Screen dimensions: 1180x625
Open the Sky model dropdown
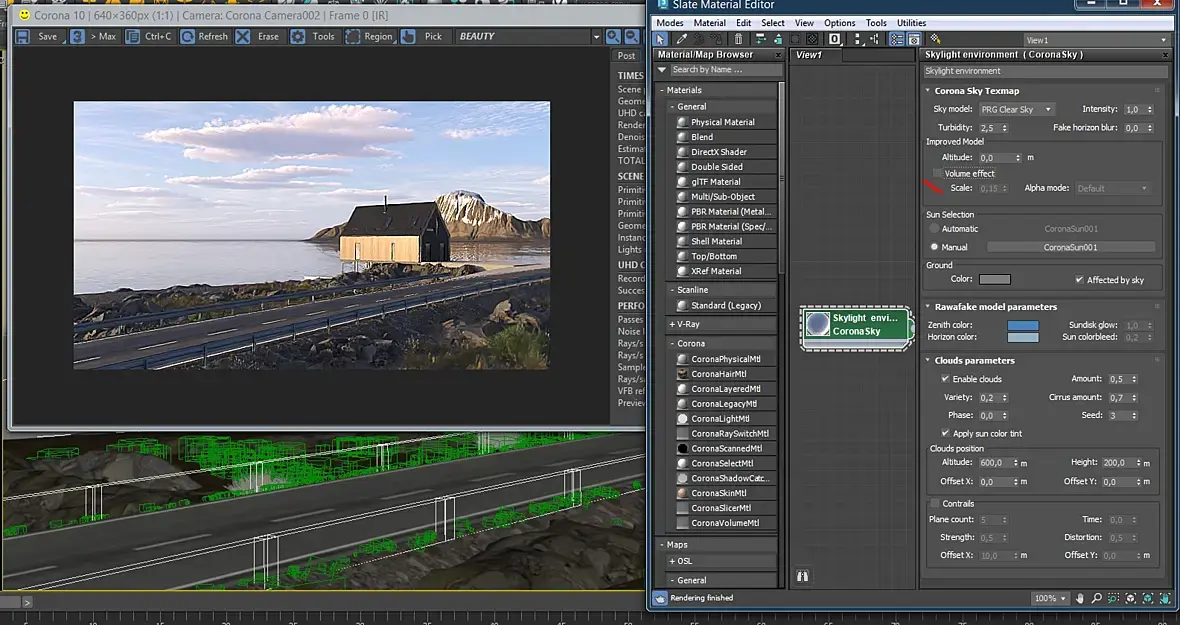point(1016,109)
